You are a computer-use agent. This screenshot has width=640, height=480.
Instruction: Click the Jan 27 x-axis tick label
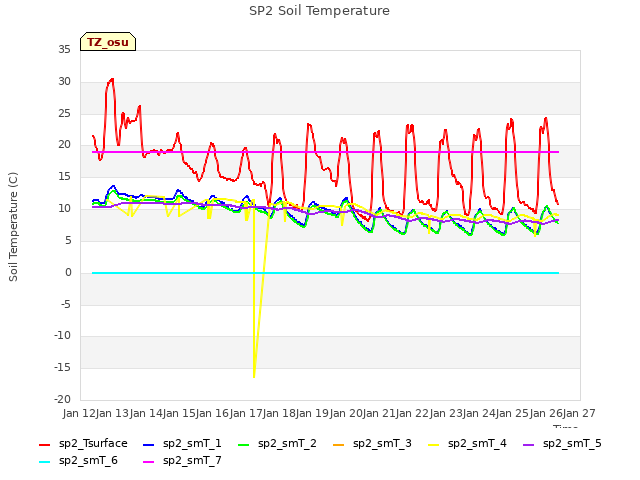click(x=579, y=413)
